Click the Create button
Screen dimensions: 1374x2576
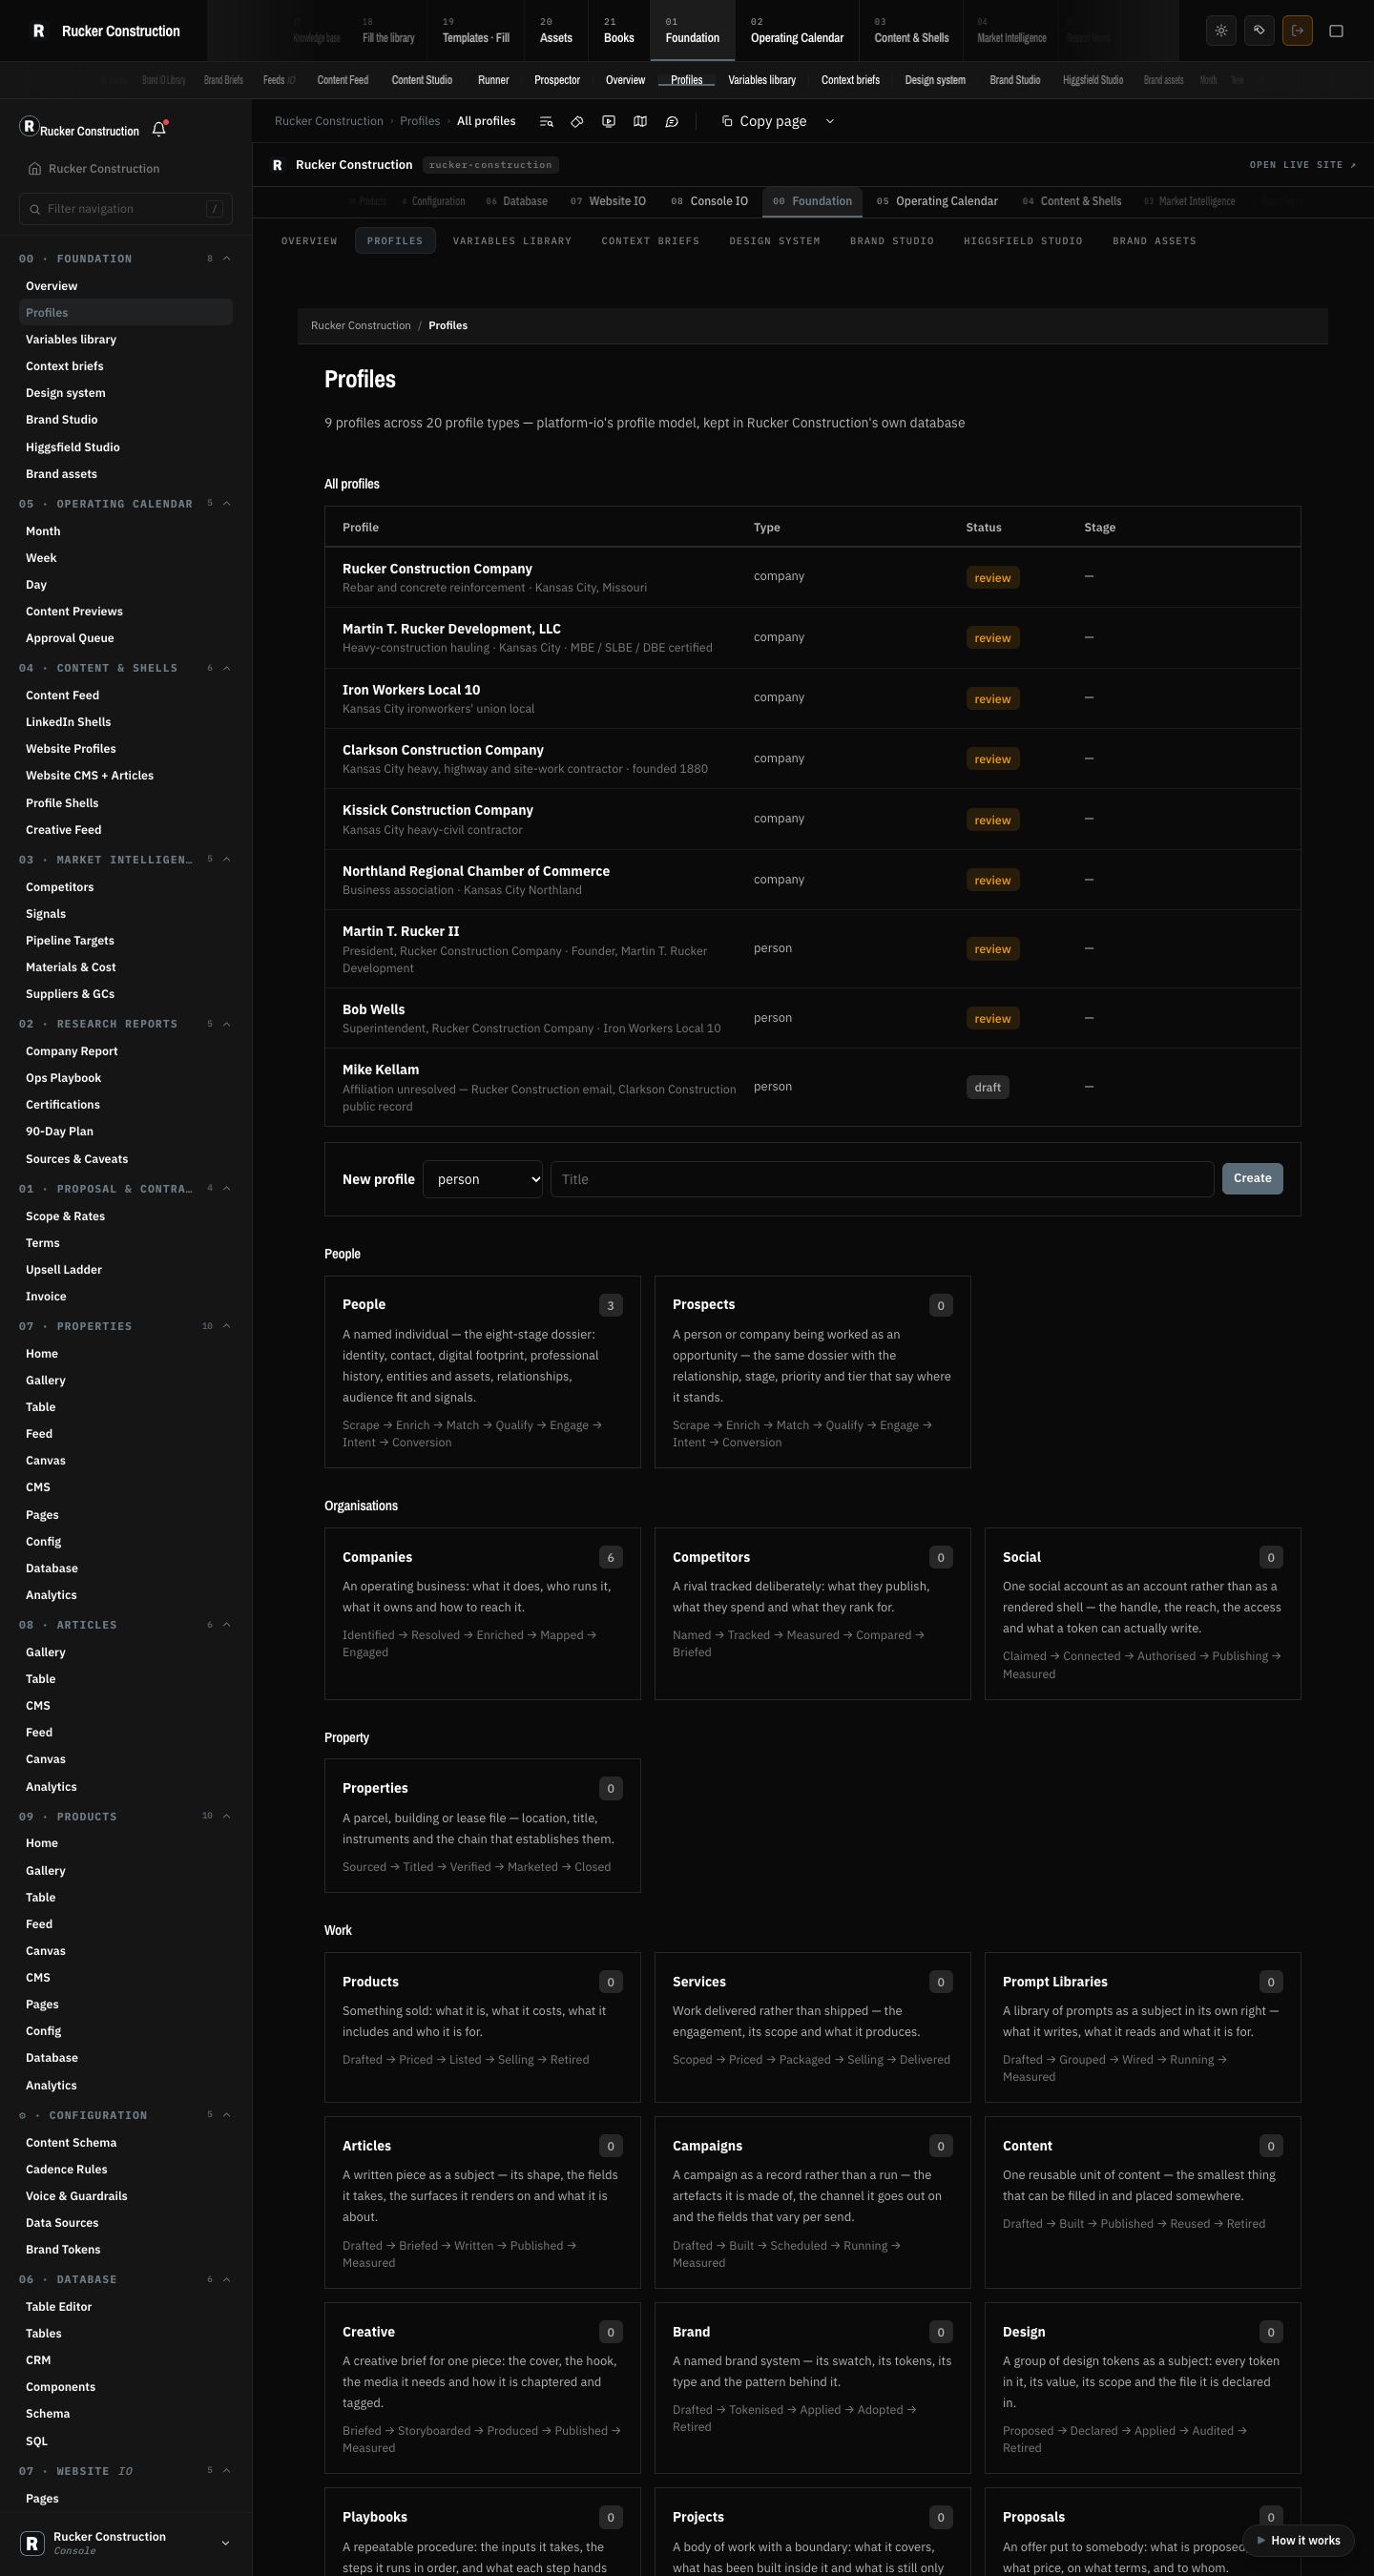pyautogui.click(x=1252, y=1178)
